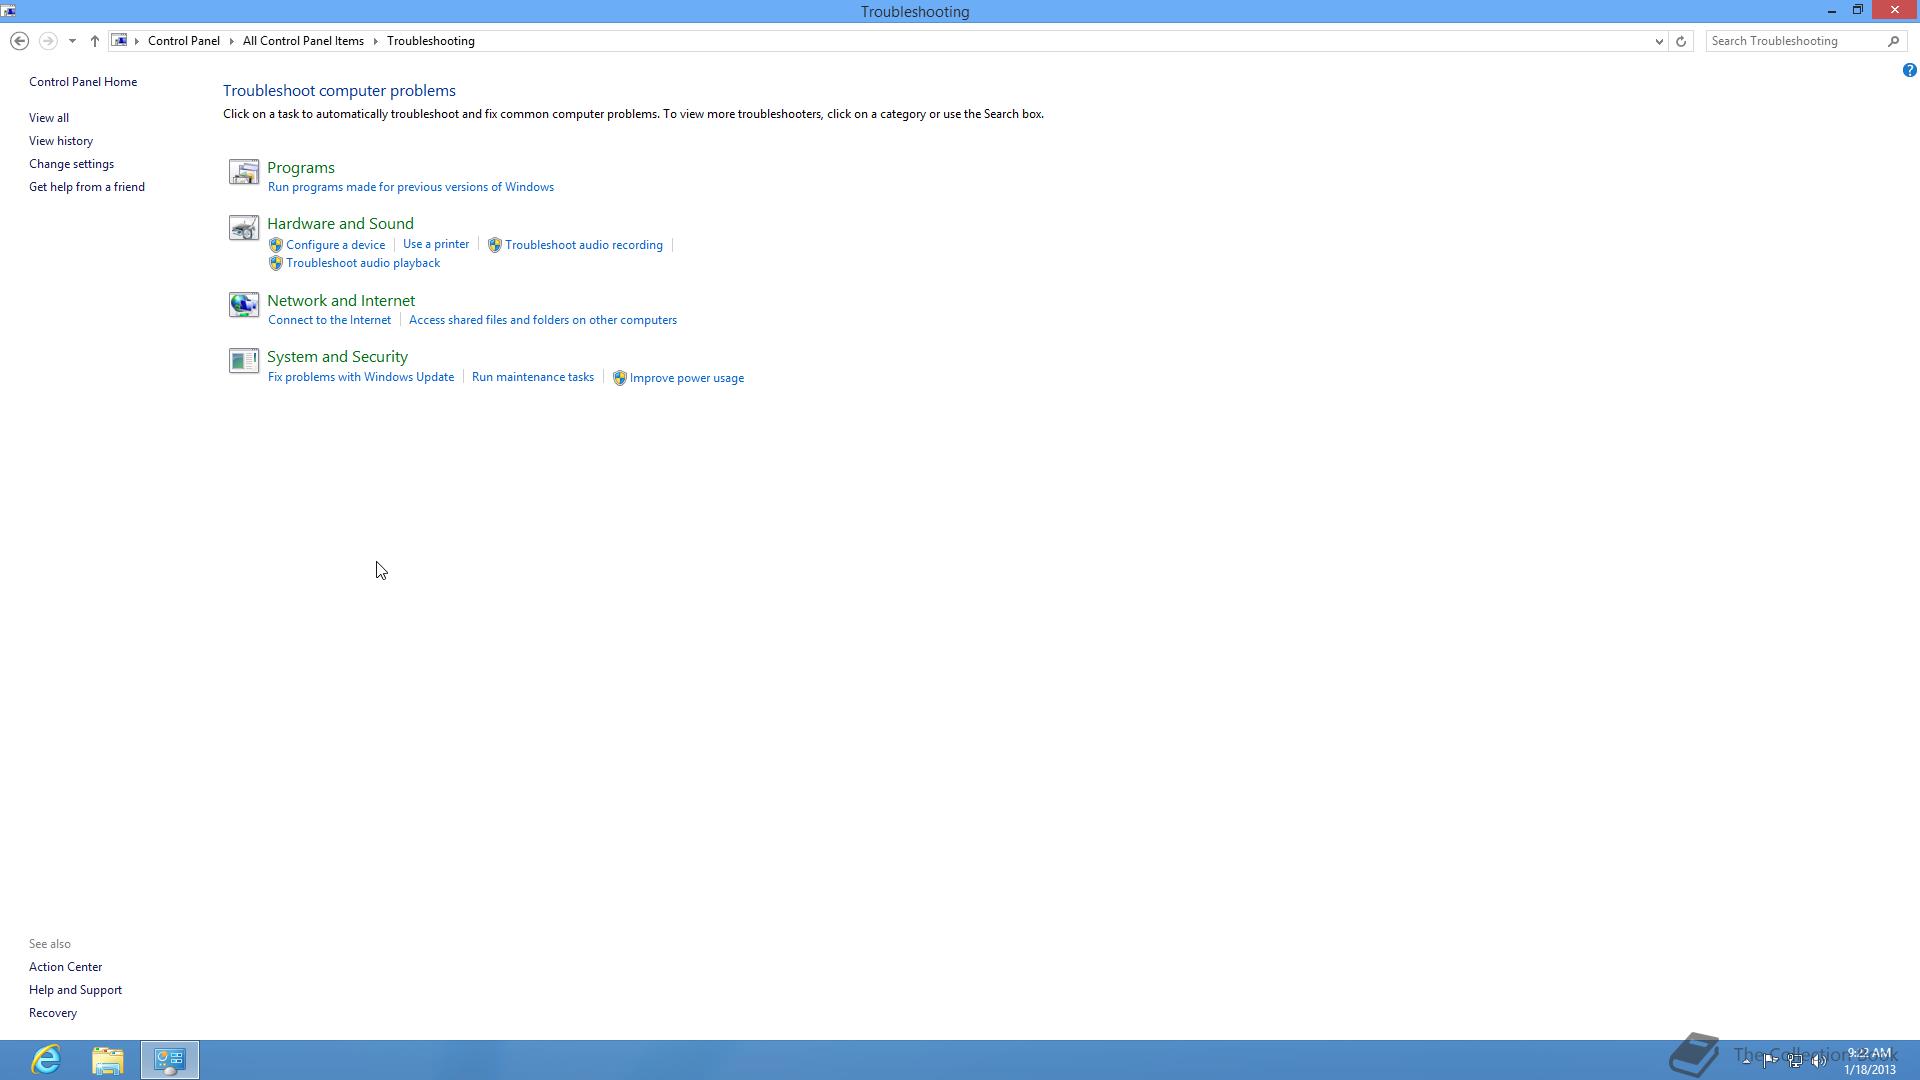Open System and Security heading

337,357
